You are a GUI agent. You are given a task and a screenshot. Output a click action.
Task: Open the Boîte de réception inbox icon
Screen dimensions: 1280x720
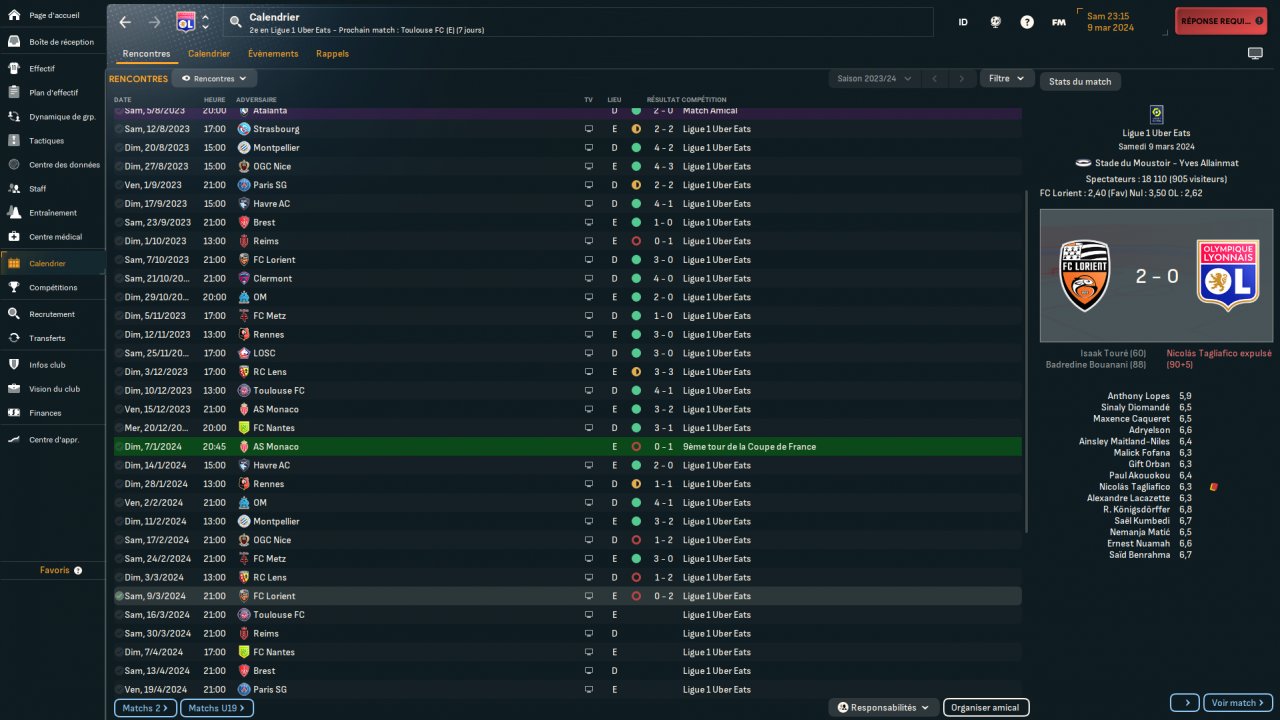[x=15, y=42]
